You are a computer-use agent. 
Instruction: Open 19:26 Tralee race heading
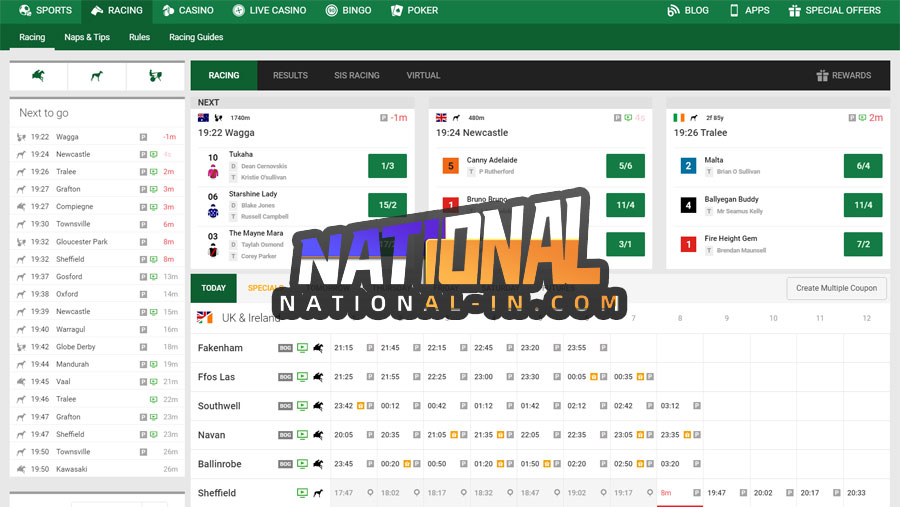(700, 133)
